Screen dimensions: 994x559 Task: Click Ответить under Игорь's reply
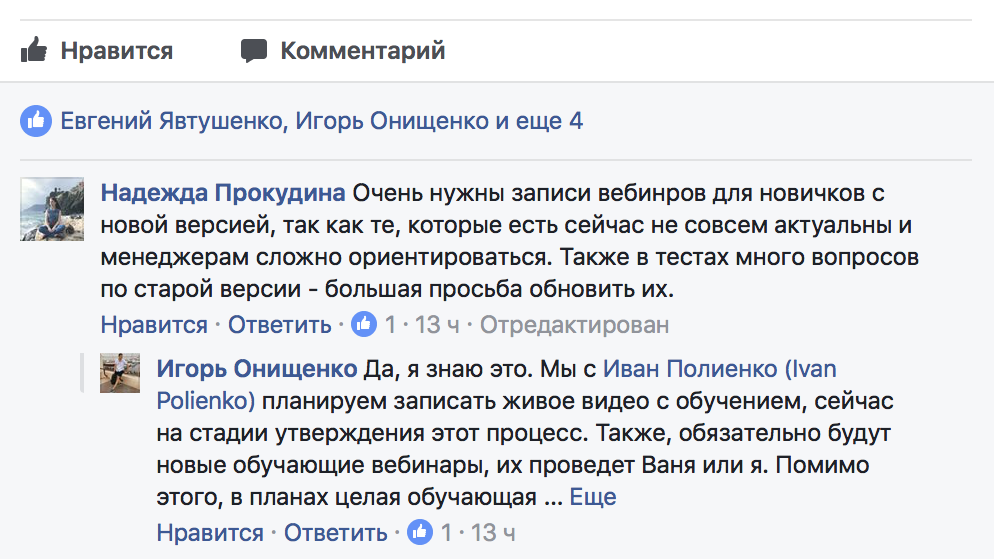(x=335, y=532)
